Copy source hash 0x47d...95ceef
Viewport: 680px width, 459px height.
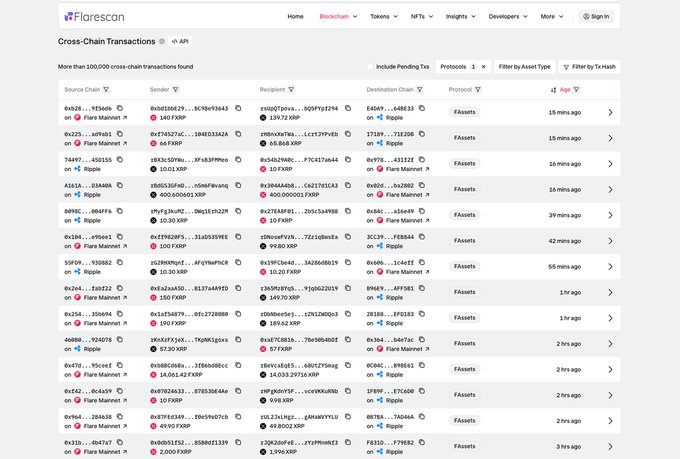click(120, 365)
